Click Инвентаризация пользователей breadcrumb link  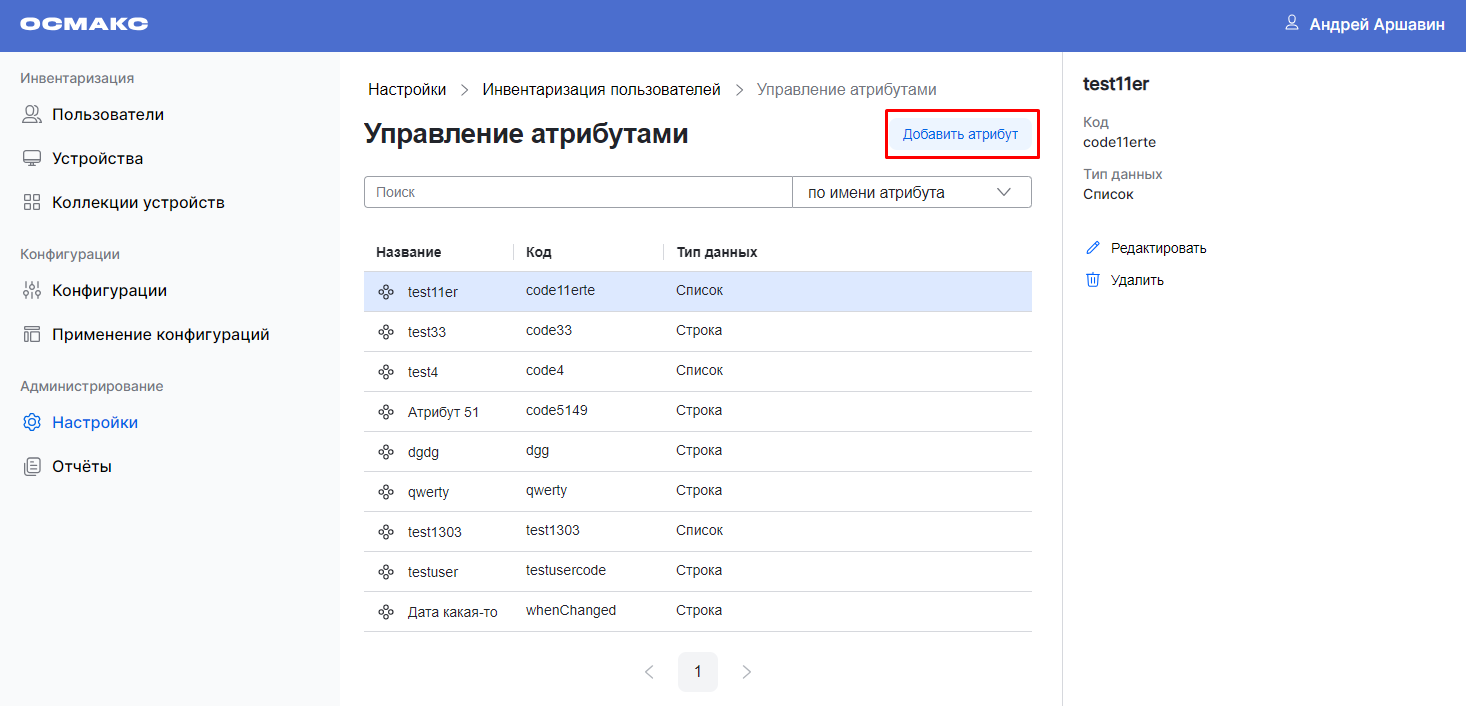tap(601, 90)
